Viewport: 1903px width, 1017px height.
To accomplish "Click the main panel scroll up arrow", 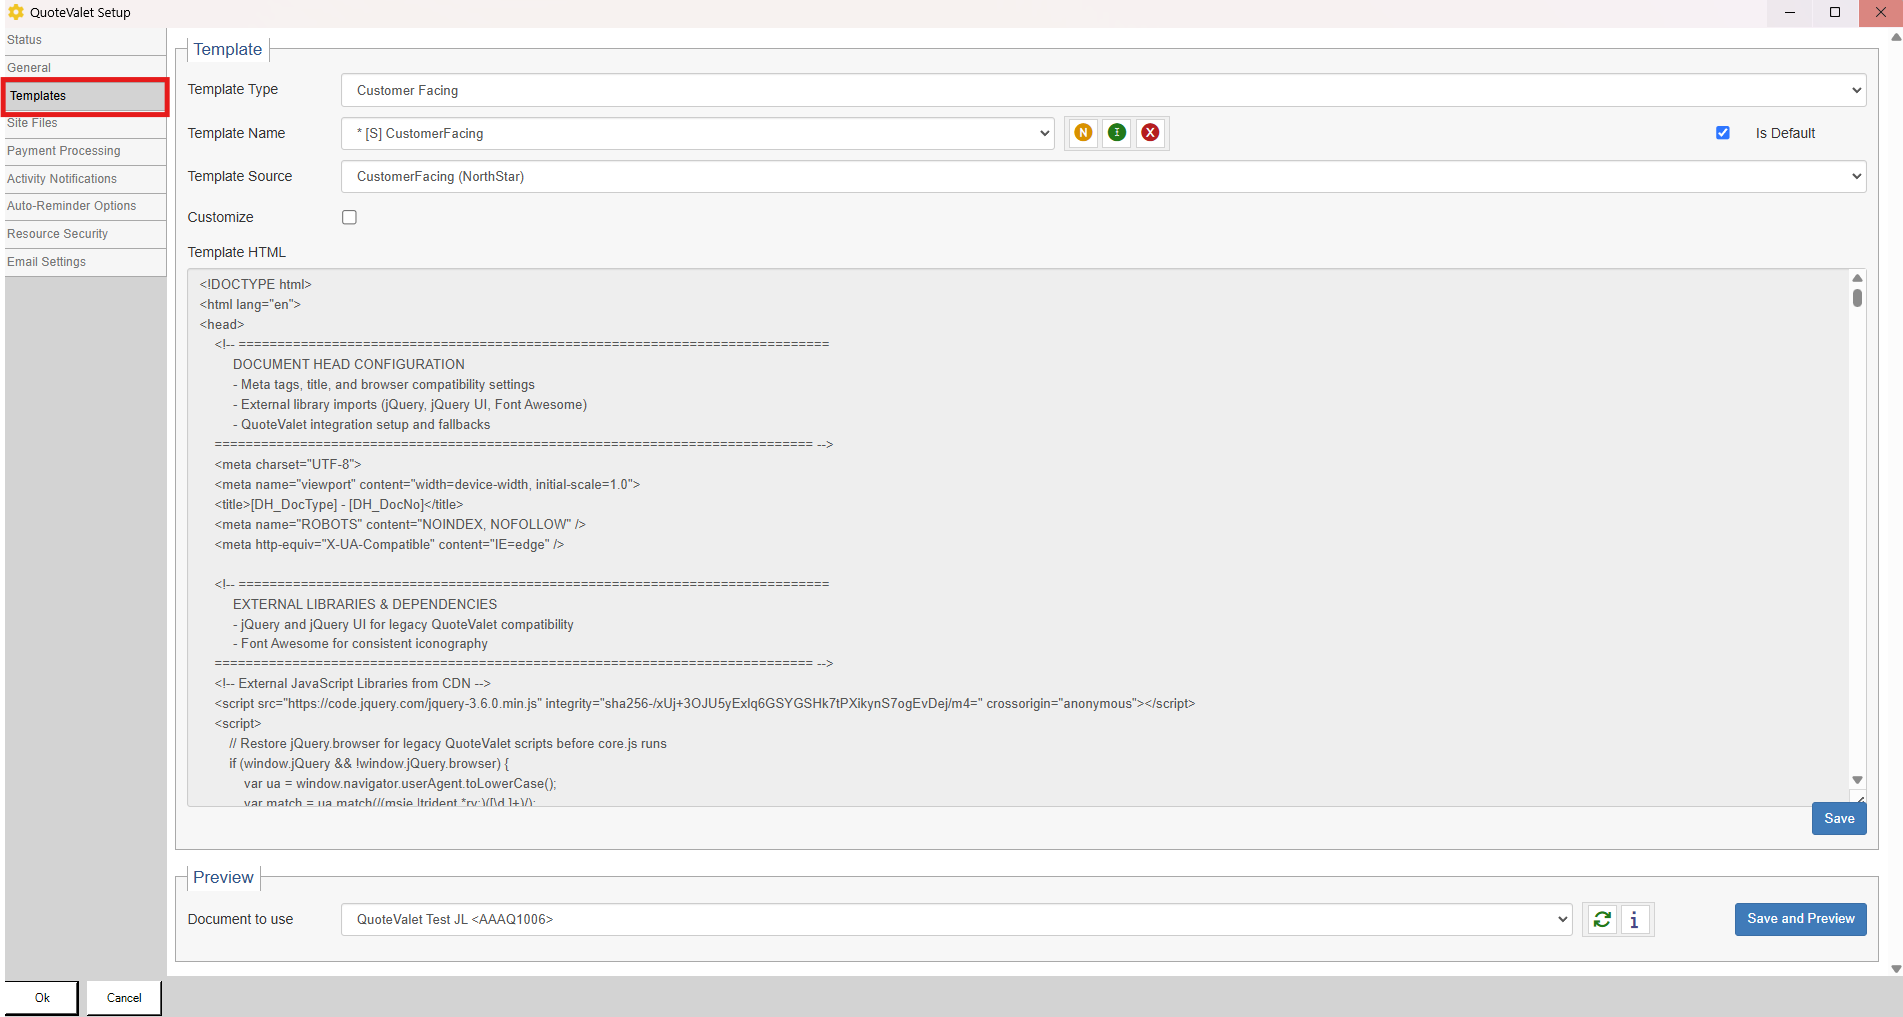I will coord(1896,37).
